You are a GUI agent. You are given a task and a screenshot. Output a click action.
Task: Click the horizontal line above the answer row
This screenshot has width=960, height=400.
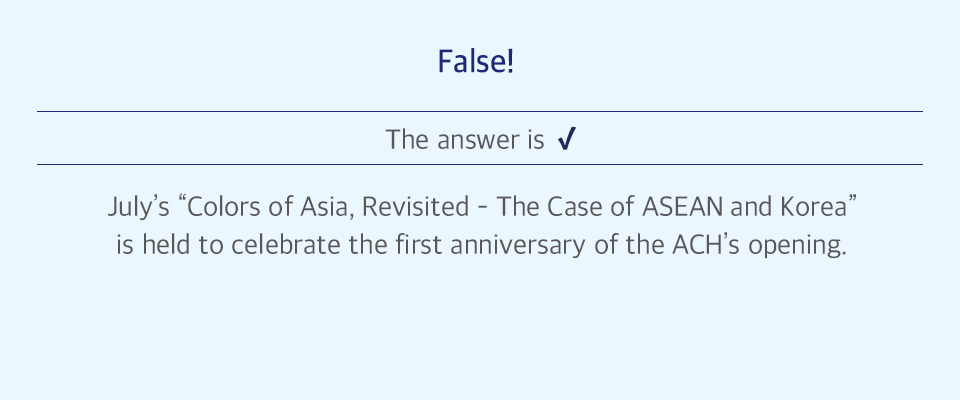tap(480, 111)
